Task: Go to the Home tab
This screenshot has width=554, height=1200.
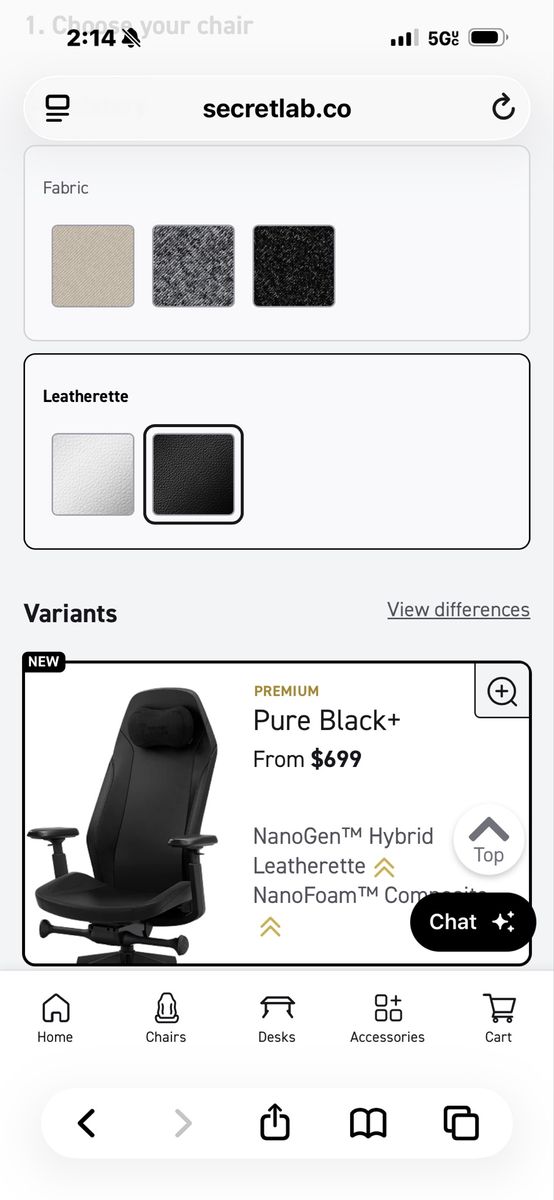Action: point(55,1018)
